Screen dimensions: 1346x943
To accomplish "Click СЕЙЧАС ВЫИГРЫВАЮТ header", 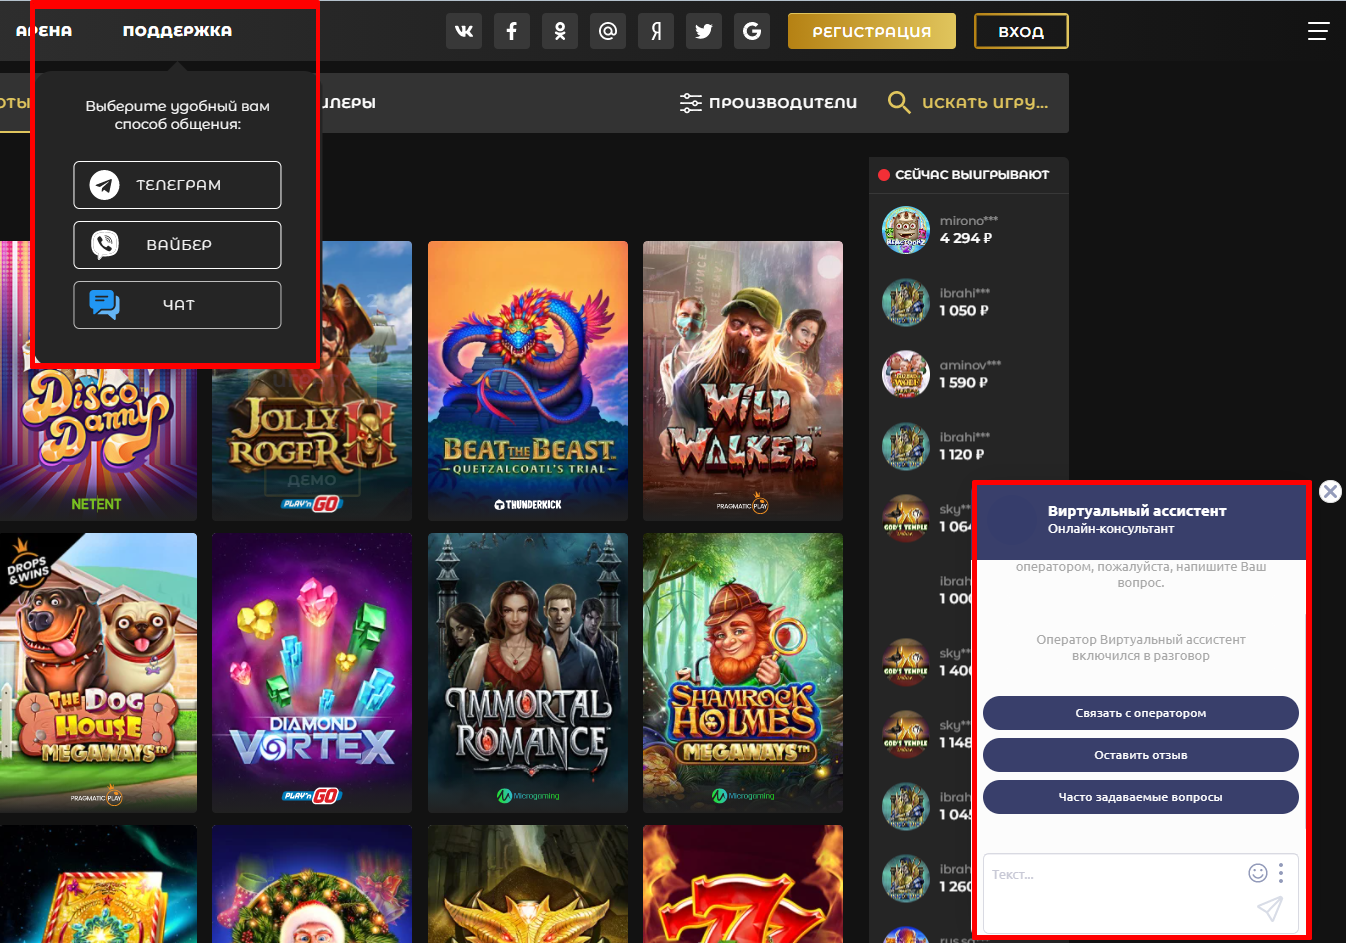I will coord(972,175).
